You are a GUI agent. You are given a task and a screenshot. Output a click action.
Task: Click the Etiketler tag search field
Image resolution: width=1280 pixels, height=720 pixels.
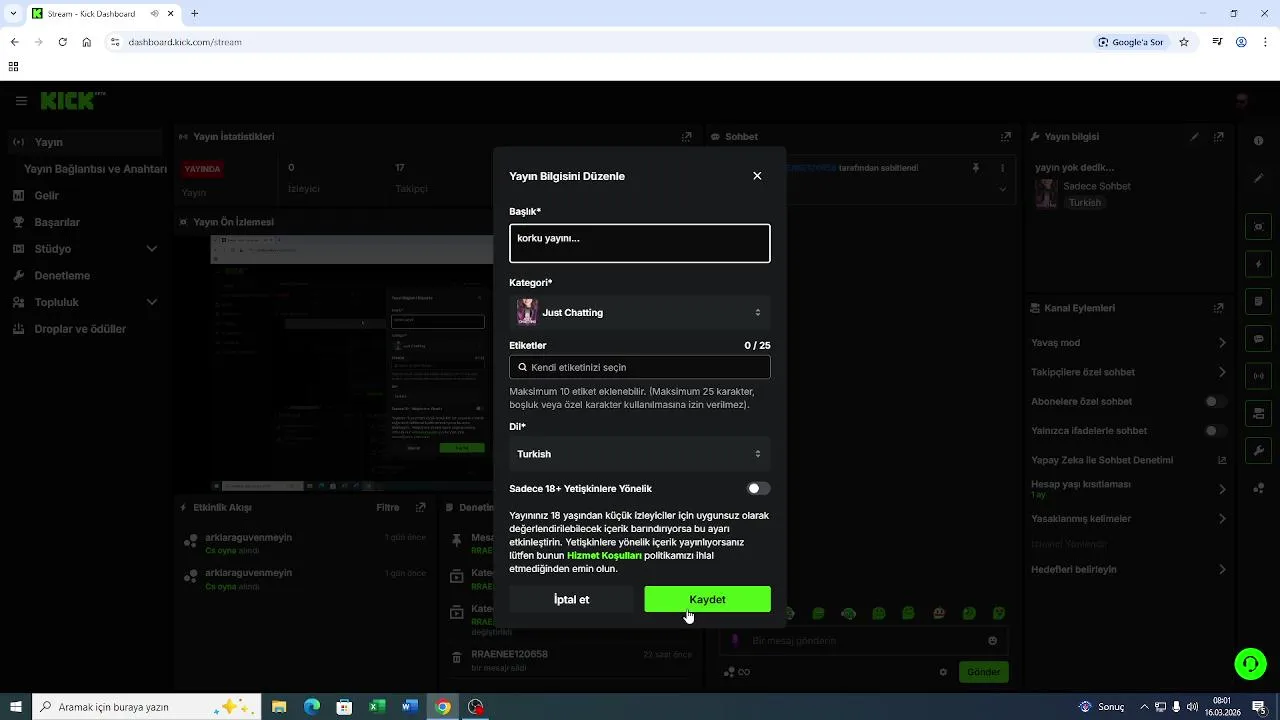(x=640, y=367)
